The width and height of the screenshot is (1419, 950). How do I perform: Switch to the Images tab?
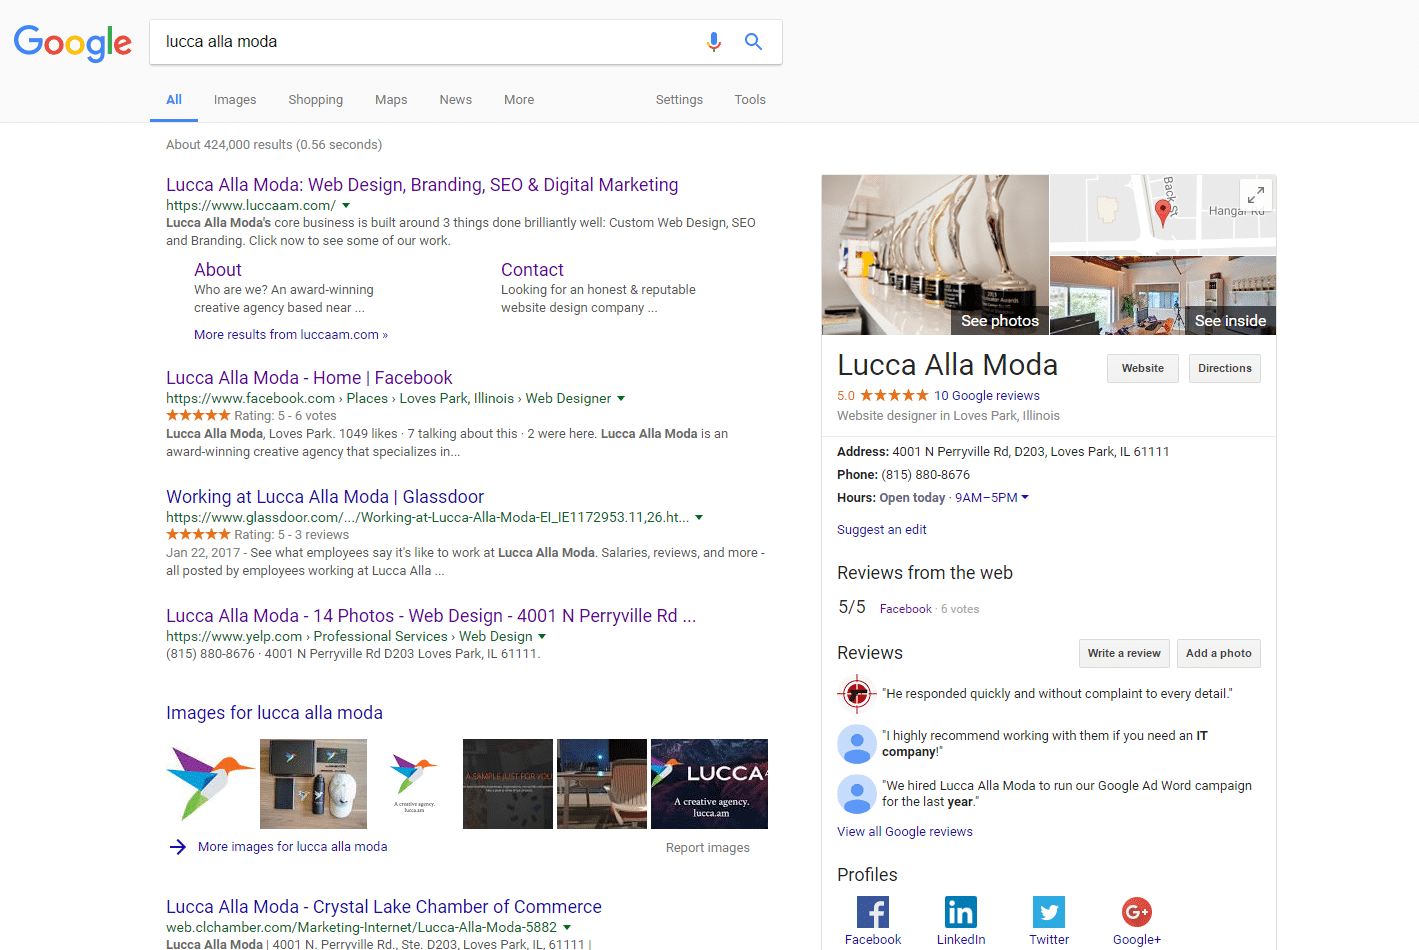[x=235, y=99]
